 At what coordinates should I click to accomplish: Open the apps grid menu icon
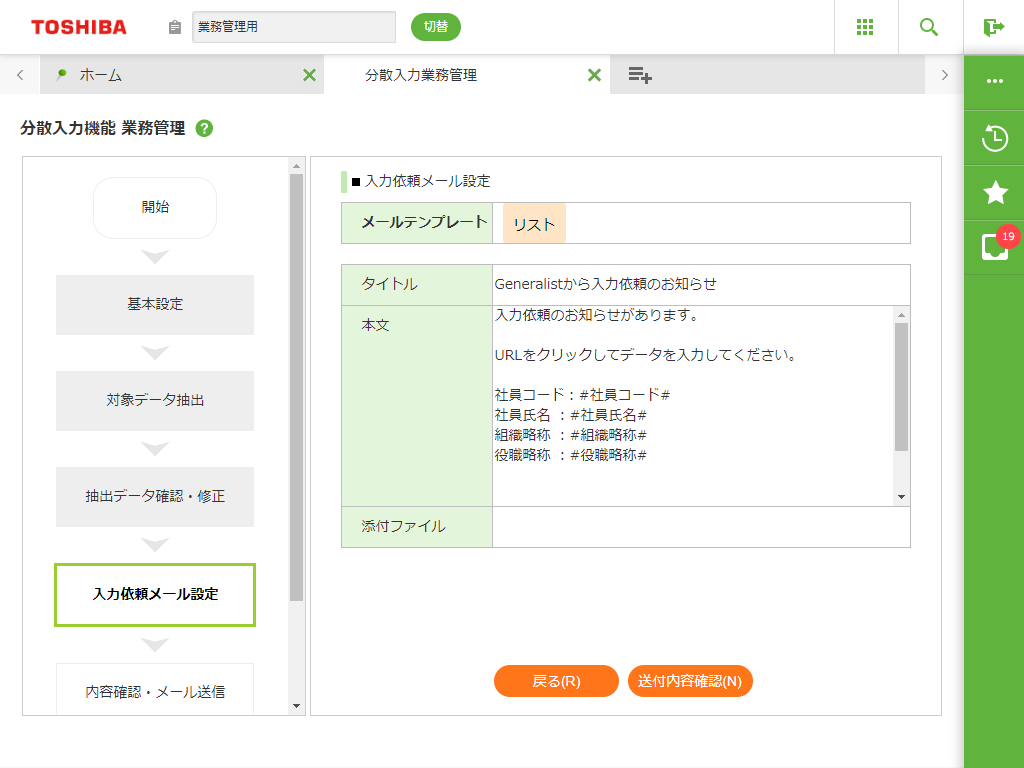866,27
